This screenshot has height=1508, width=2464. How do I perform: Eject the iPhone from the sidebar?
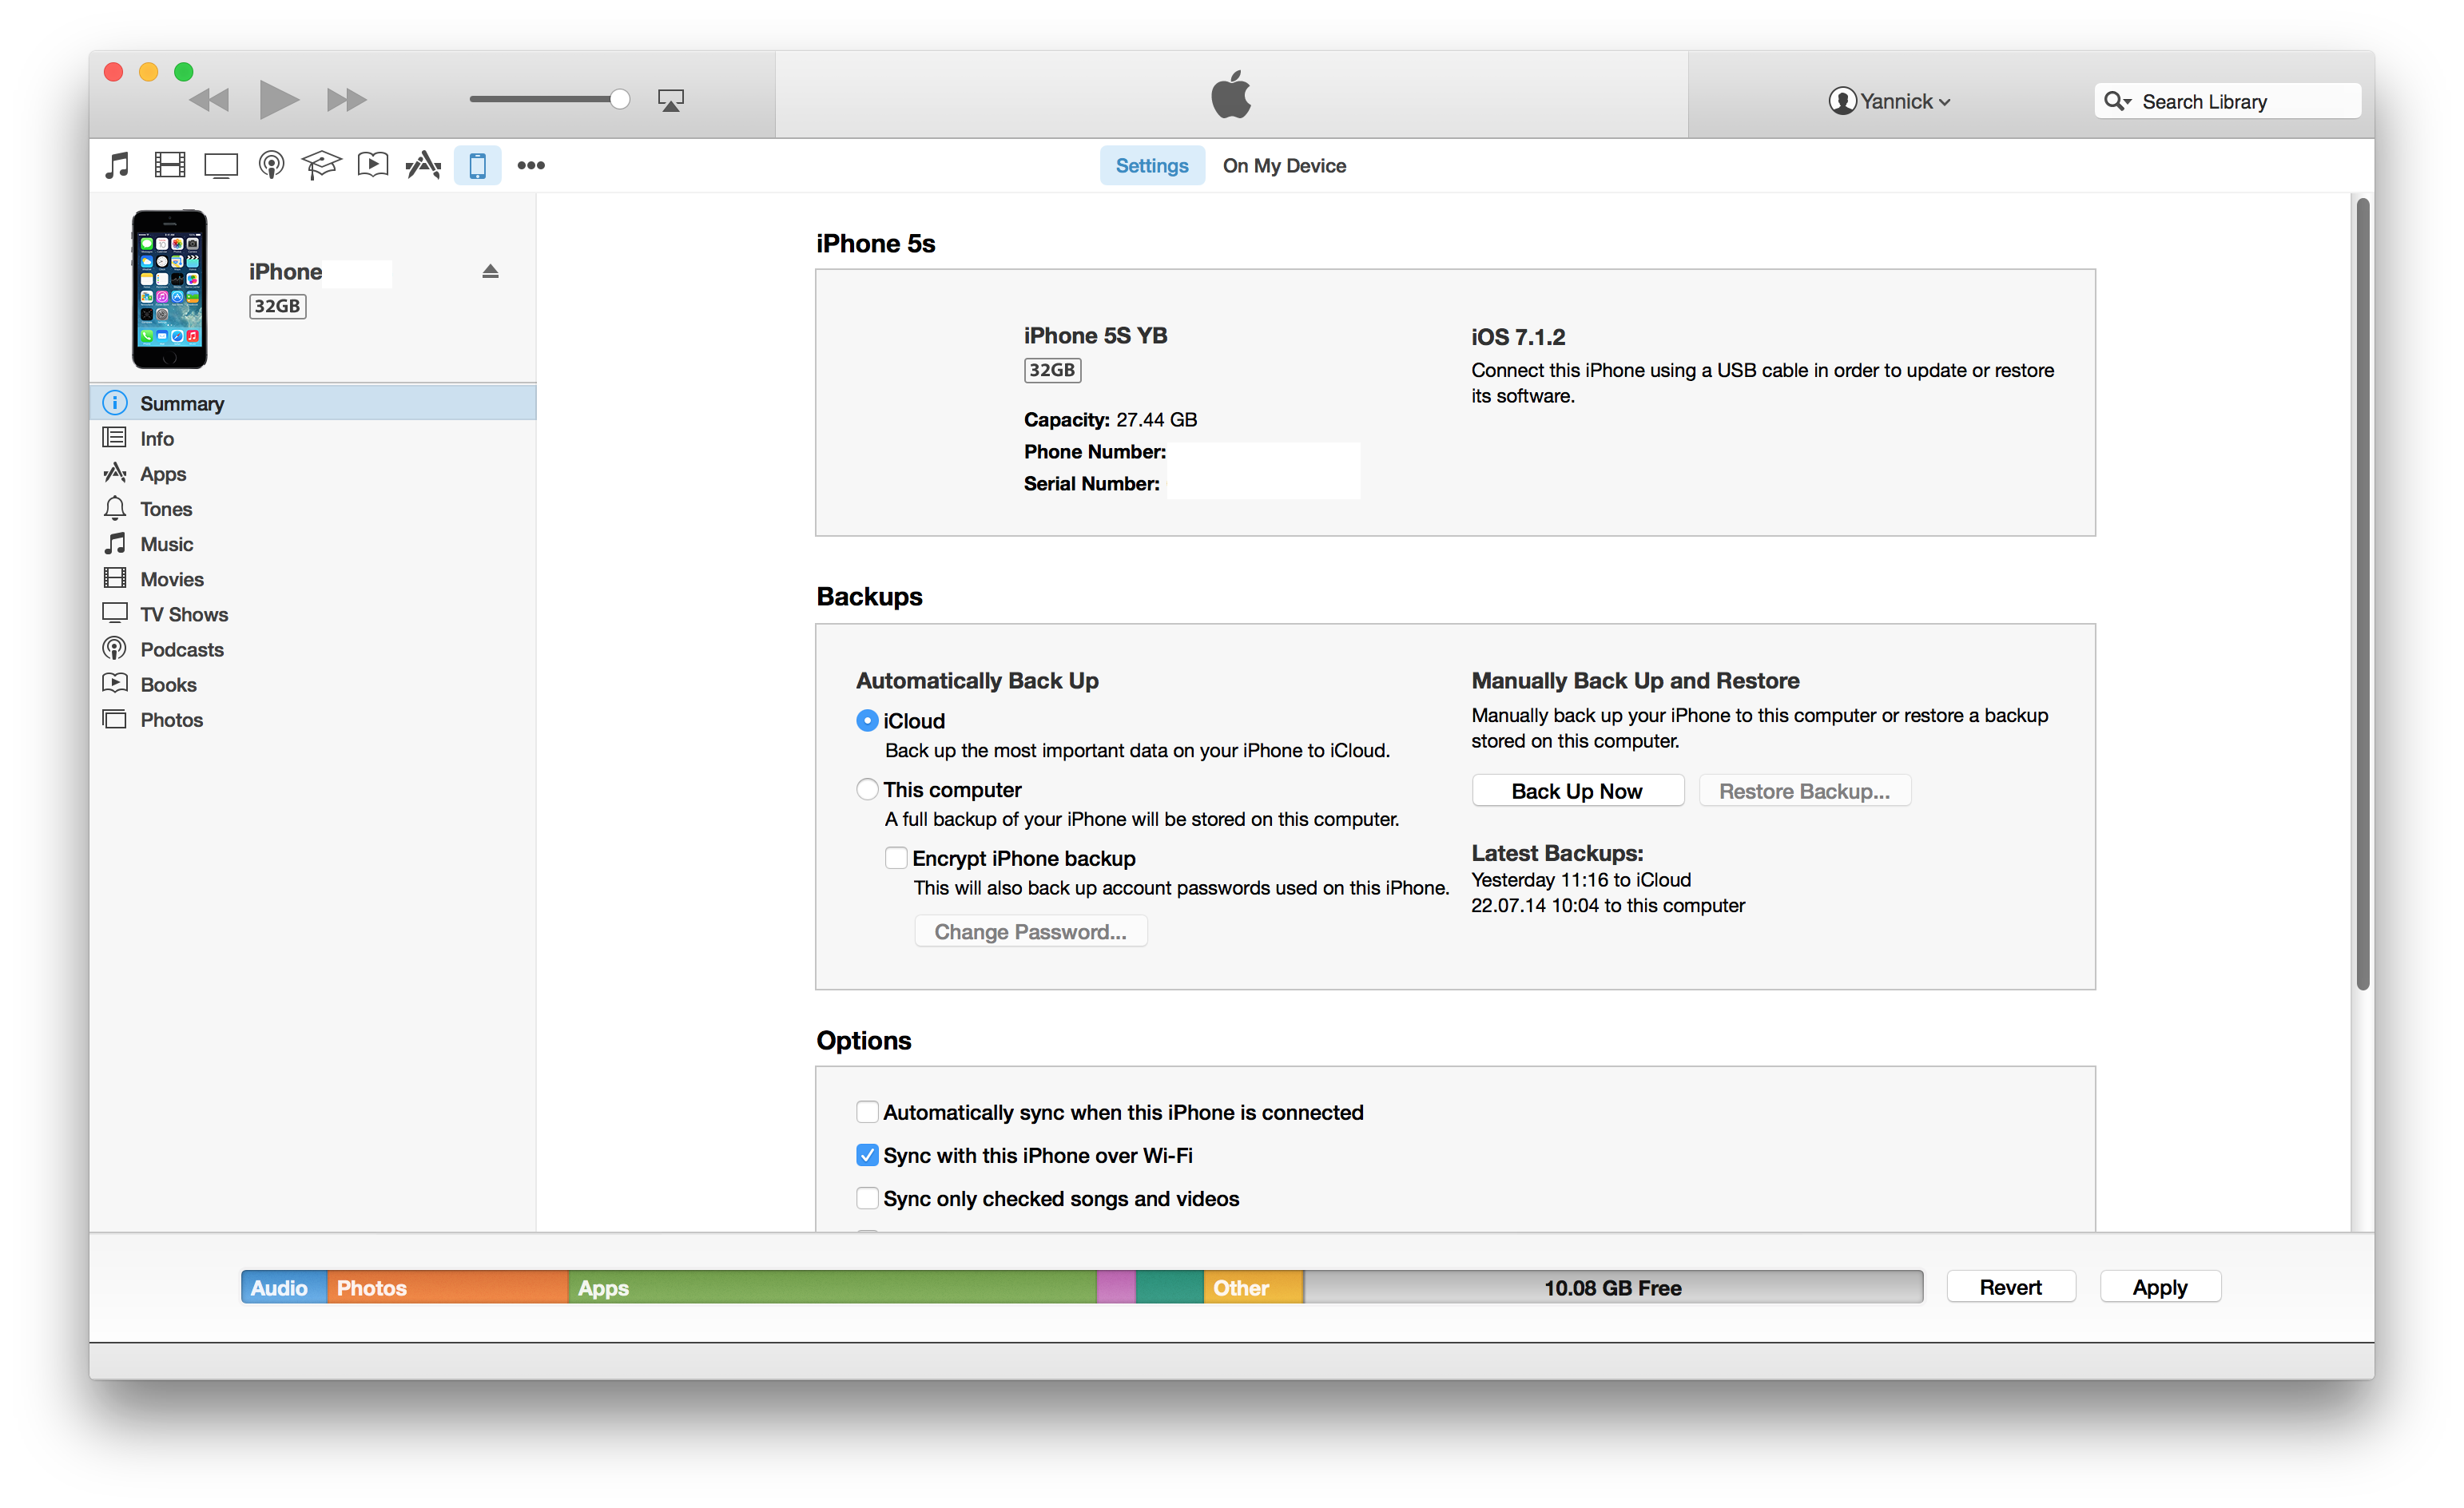pos(490,271)
